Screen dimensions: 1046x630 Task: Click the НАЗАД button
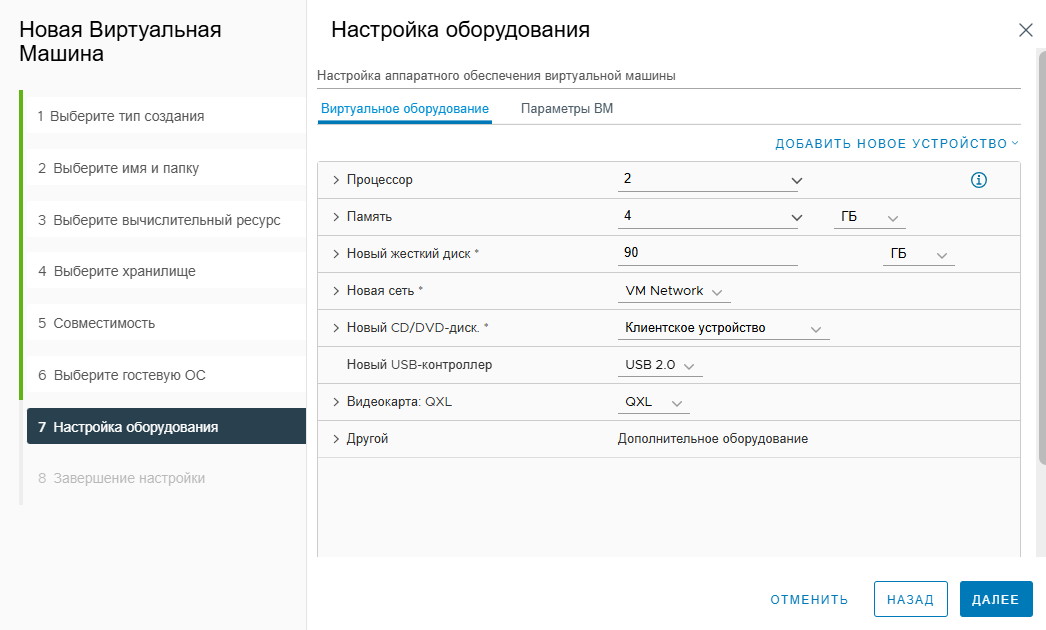click(x=911, y=599)
